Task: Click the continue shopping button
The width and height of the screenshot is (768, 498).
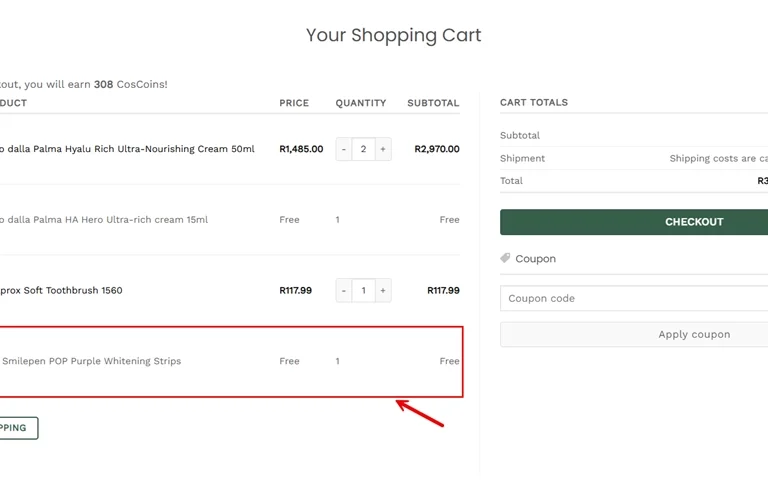Action: coord(19,428)
